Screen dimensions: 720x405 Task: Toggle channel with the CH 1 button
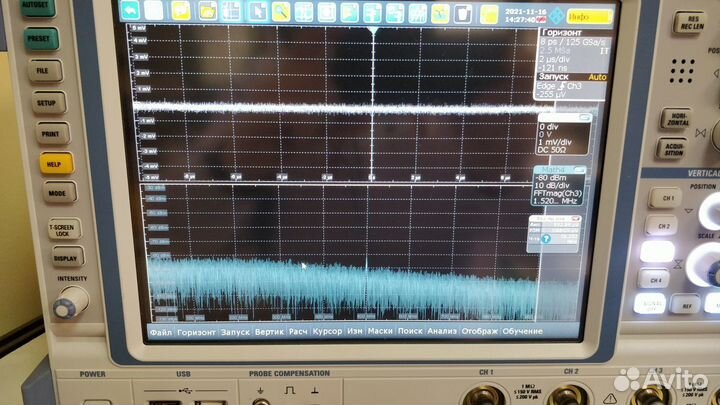[x=667, y=197]
